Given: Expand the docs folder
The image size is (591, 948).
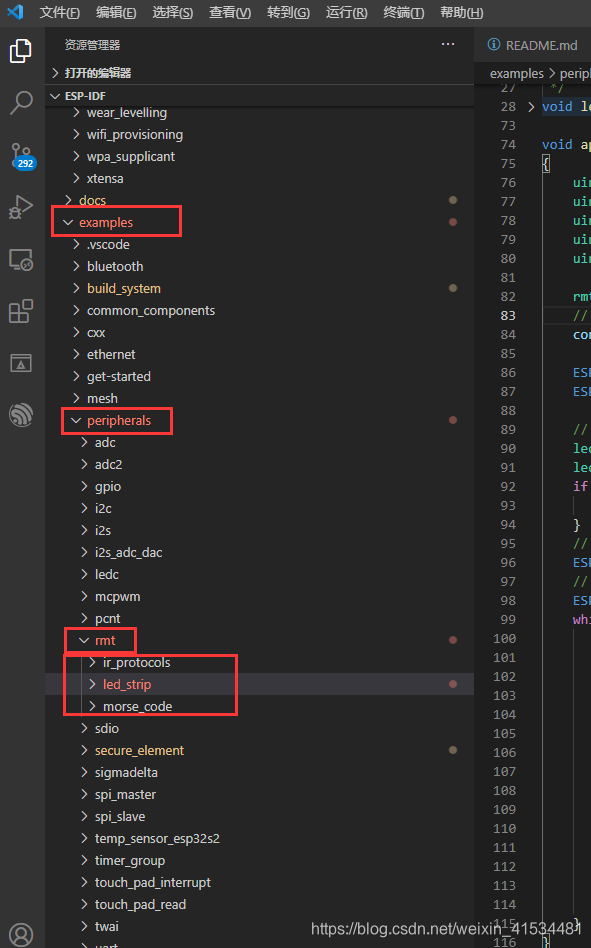Looking at the screenshot, I should tap(260, 200).
